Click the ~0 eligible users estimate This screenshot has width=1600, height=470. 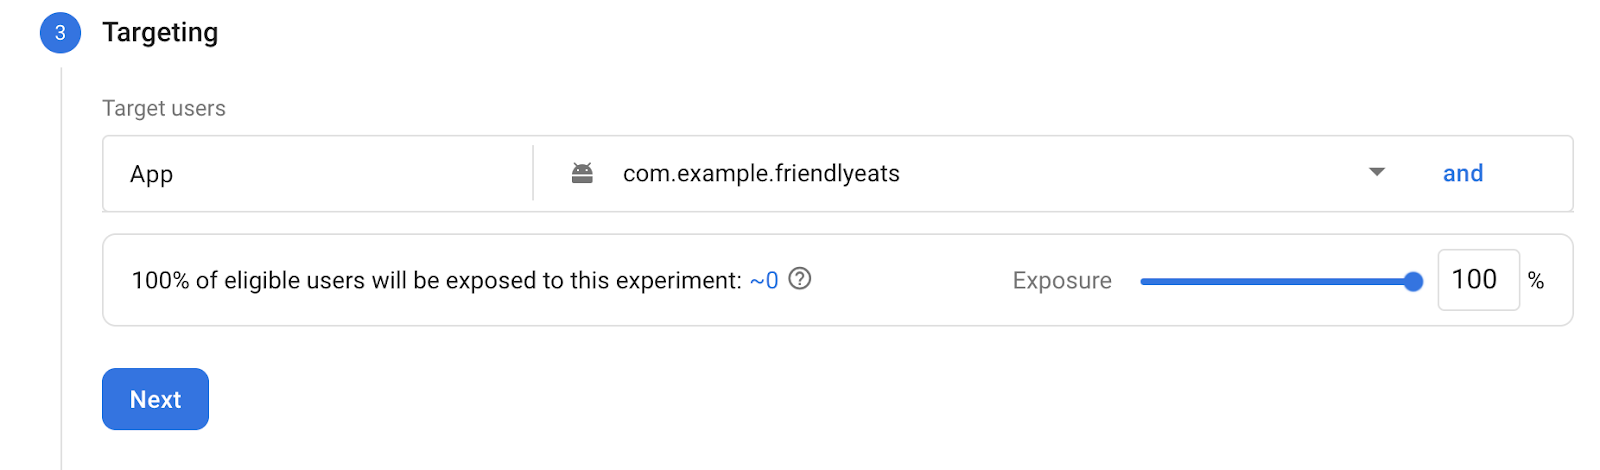click(764, 281)
